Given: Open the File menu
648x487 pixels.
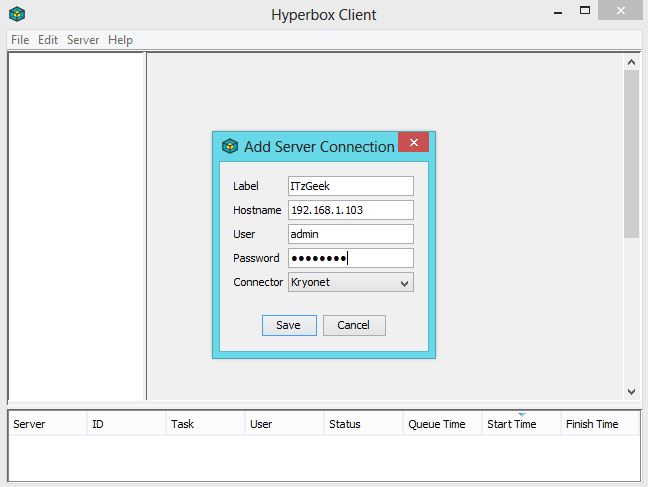Looking at the screenshot, I should 20,40.
